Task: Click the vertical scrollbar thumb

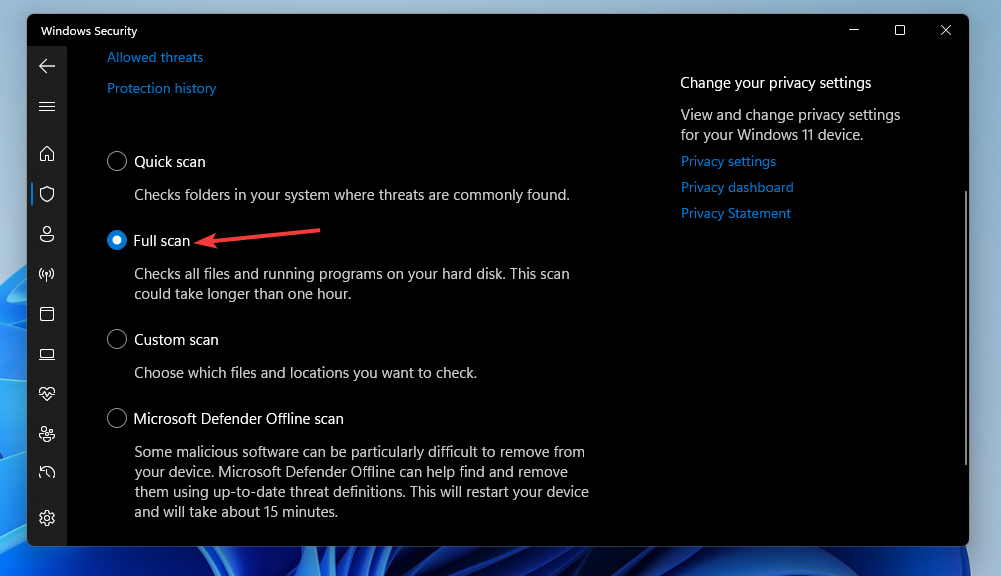Action: pos(965,328)
